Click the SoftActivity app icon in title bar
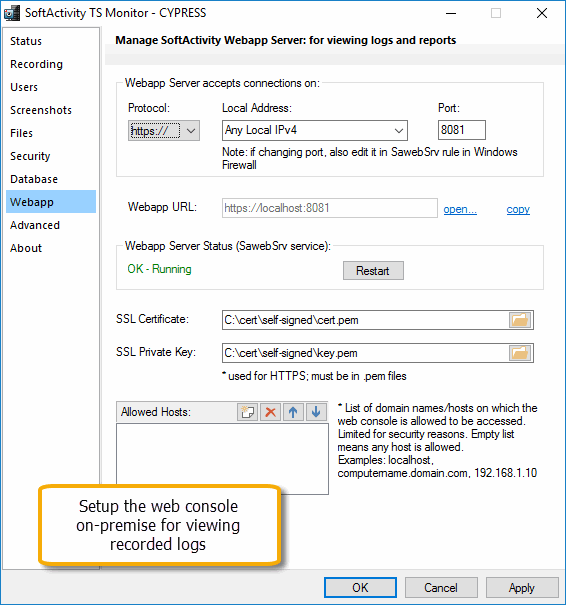This screenshot has height=605, width=566. coord(12,13)
